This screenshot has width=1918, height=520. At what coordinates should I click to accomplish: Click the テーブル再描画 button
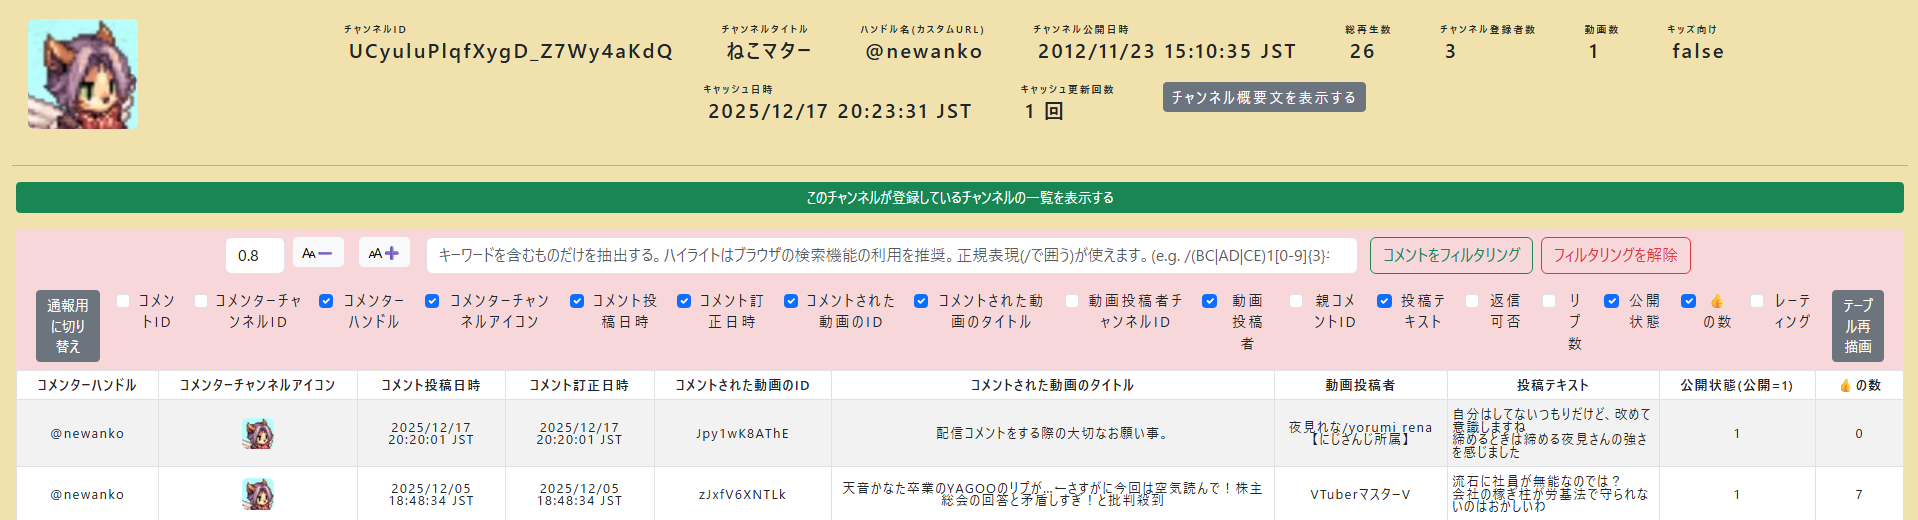(x=1857, y=326)
